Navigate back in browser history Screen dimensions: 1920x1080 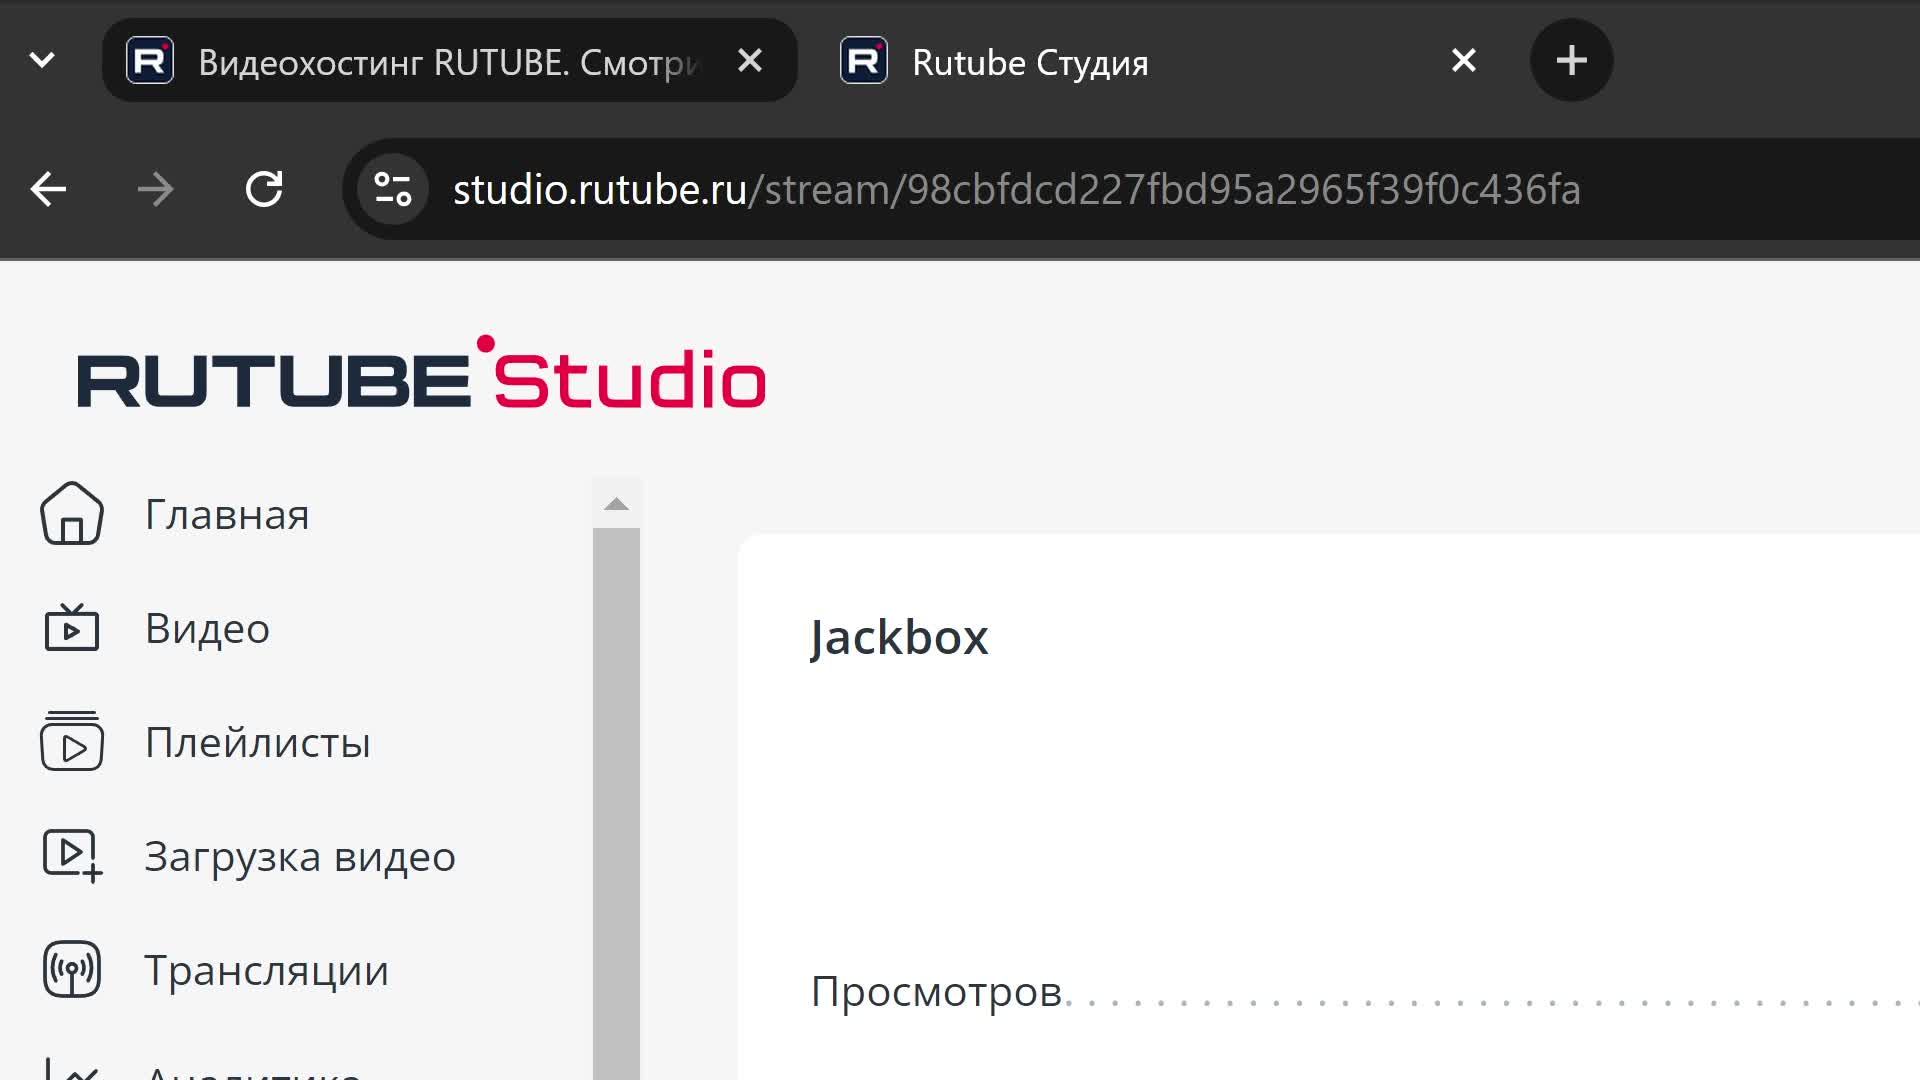(47, 189)
